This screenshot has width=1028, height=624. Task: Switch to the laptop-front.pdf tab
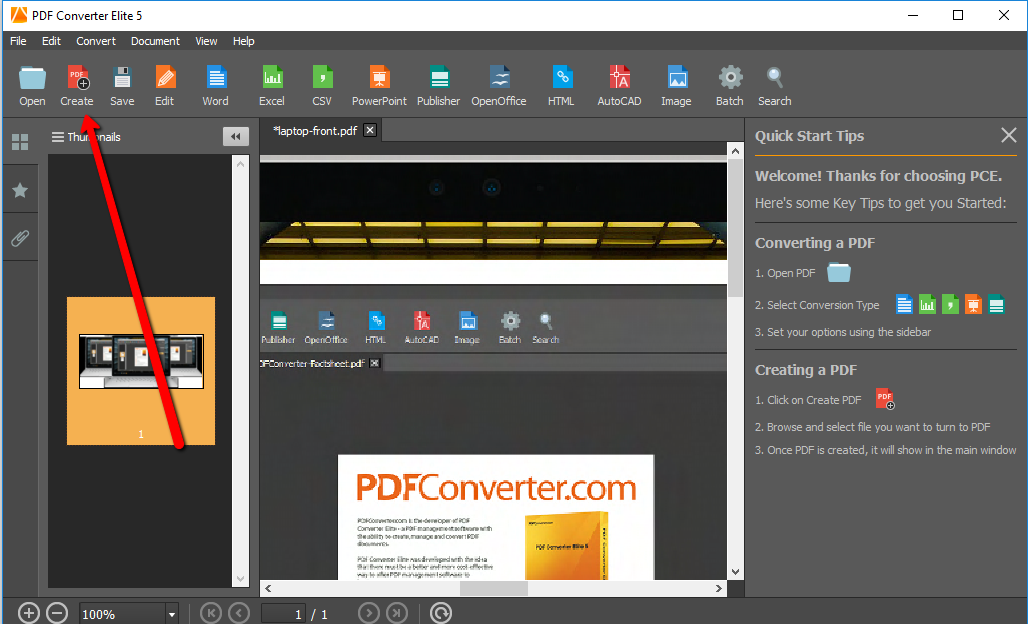315,130
